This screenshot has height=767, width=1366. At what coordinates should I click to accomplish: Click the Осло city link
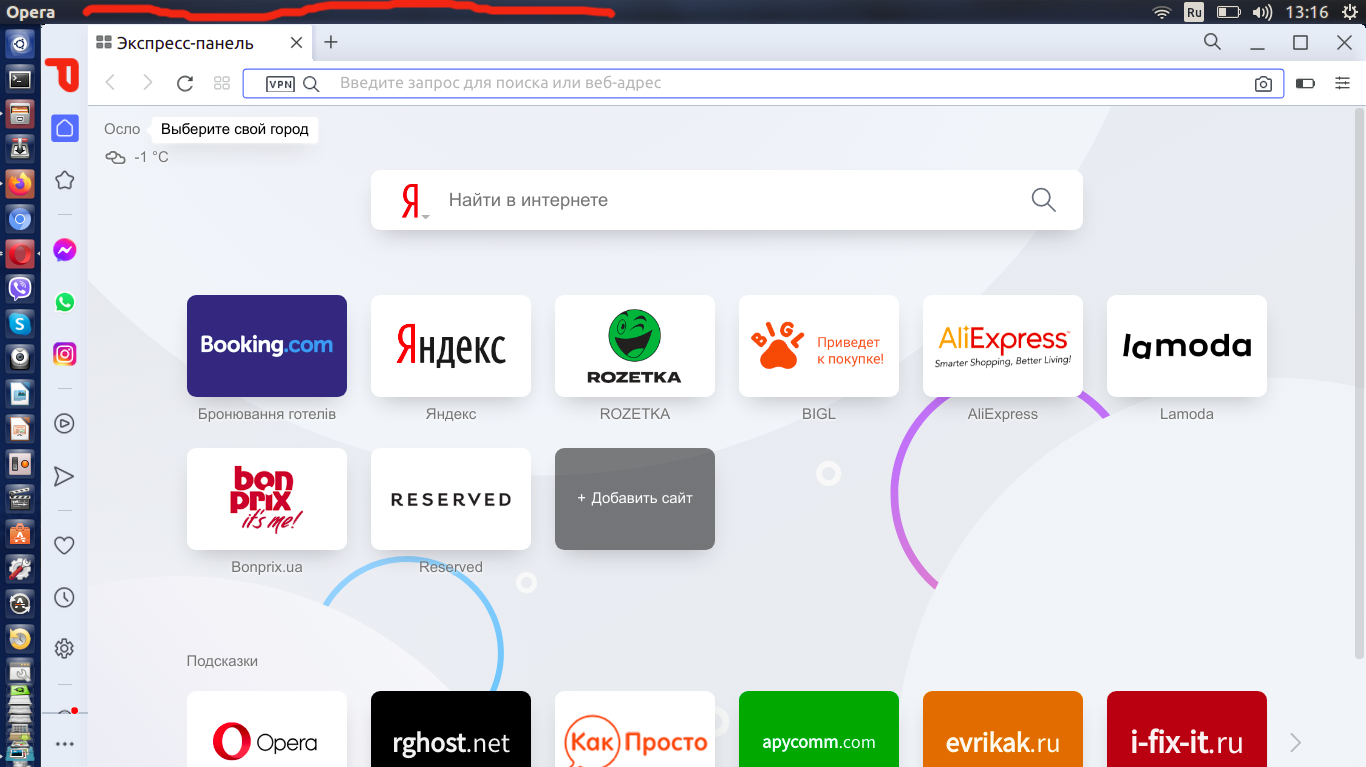[x=122, y=129]
